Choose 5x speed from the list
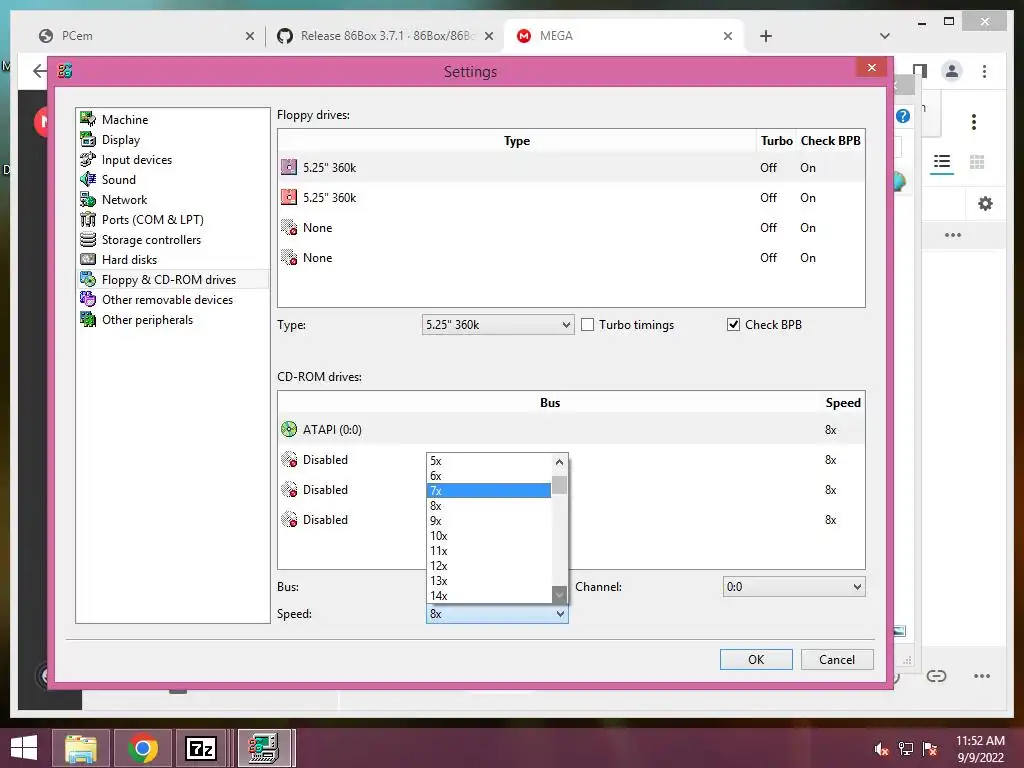 click(x=489, y=461)
